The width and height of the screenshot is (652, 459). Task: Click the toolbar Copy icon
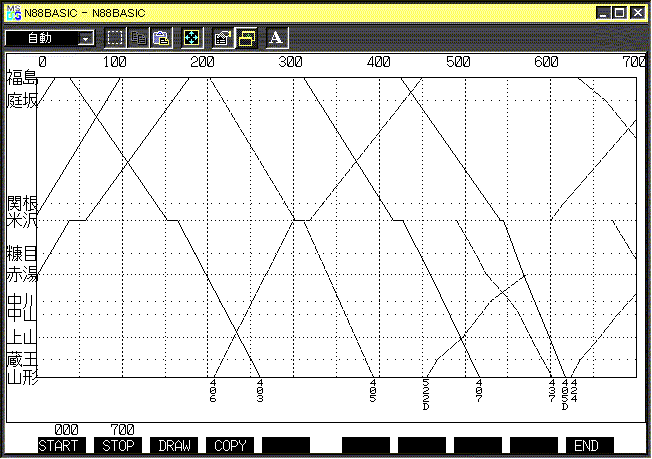(139, 38)
